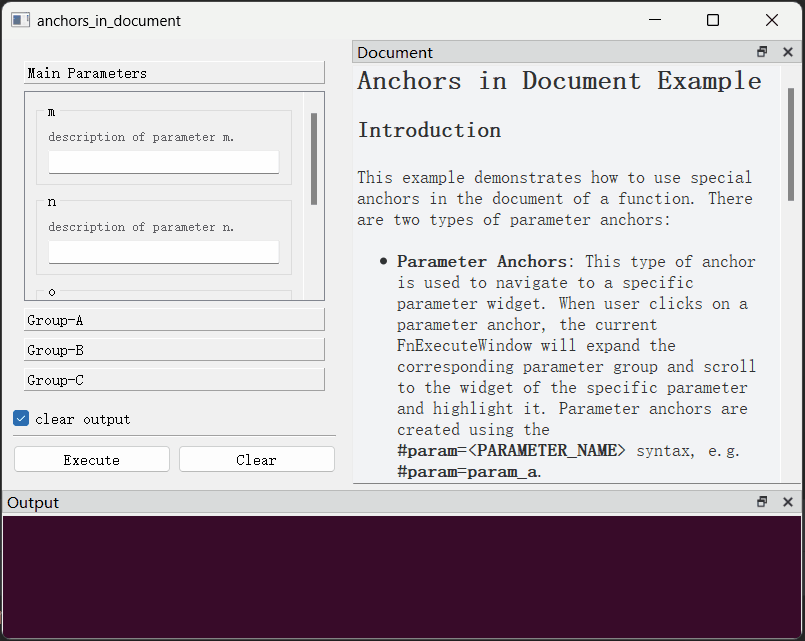Uncheck the clear output checkbox

21,419
